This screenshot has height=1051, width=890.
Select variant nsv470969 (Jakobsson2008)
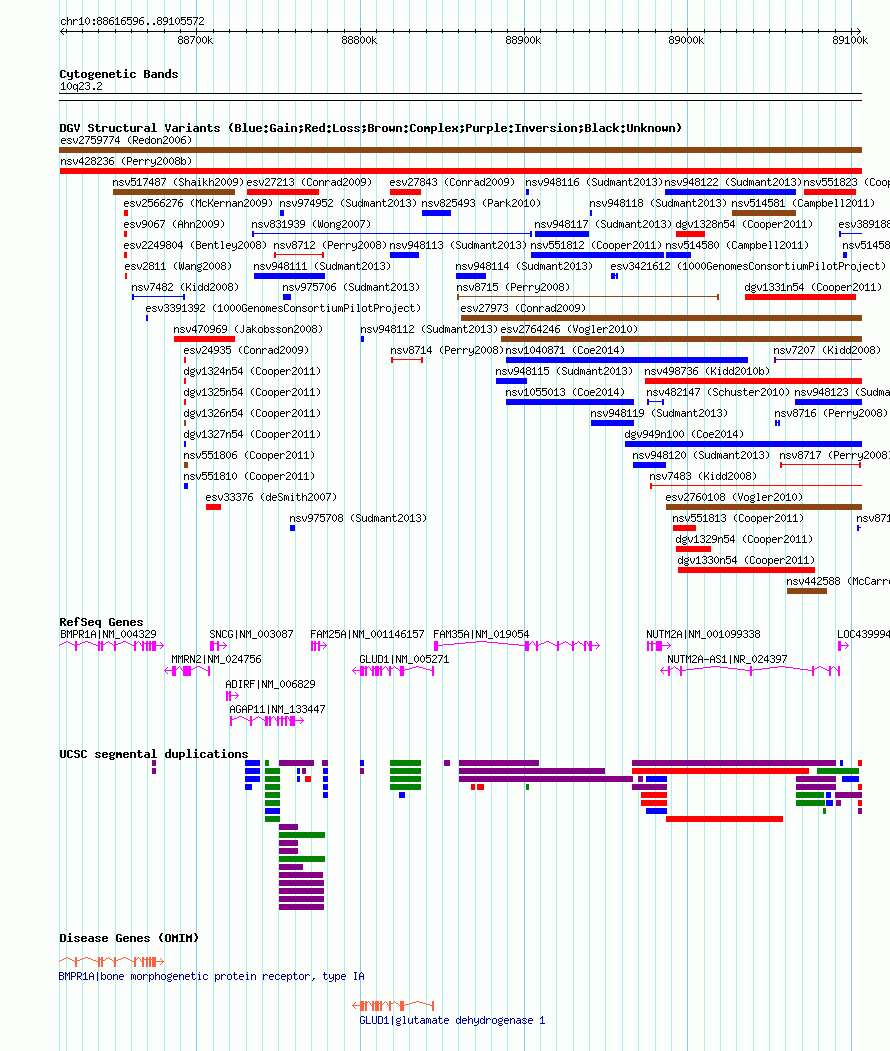point(248,329)
